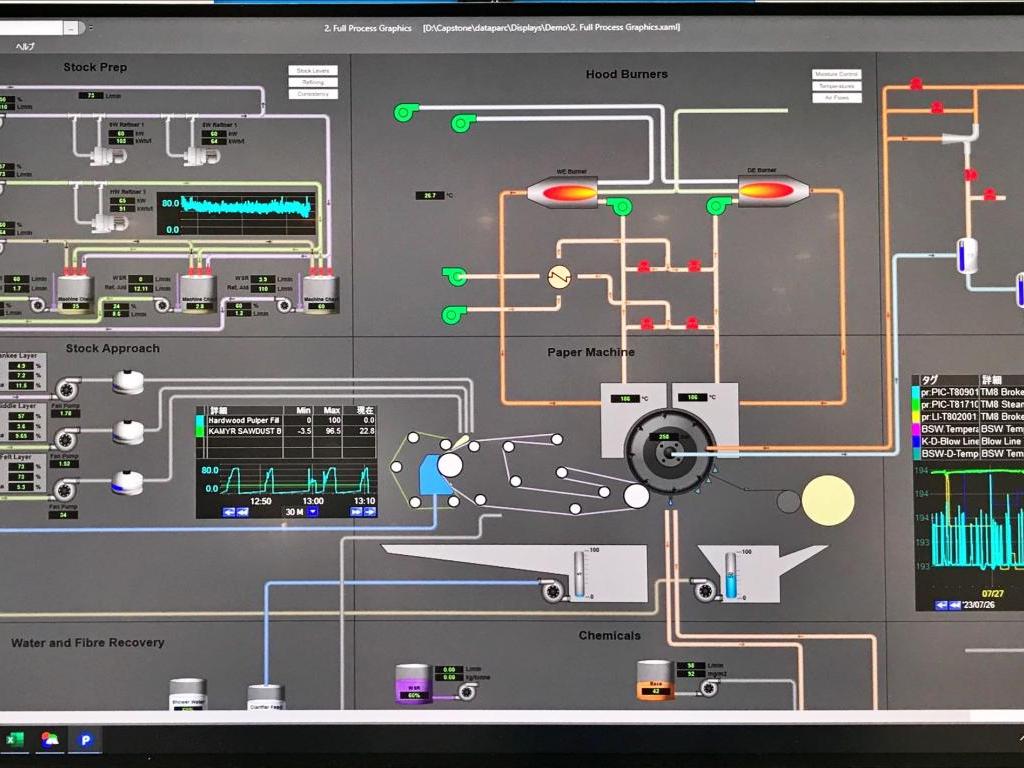This screenshot has height=768, width=1024.
Task: Open the 30 M time span dropdown
Action: 312,512
